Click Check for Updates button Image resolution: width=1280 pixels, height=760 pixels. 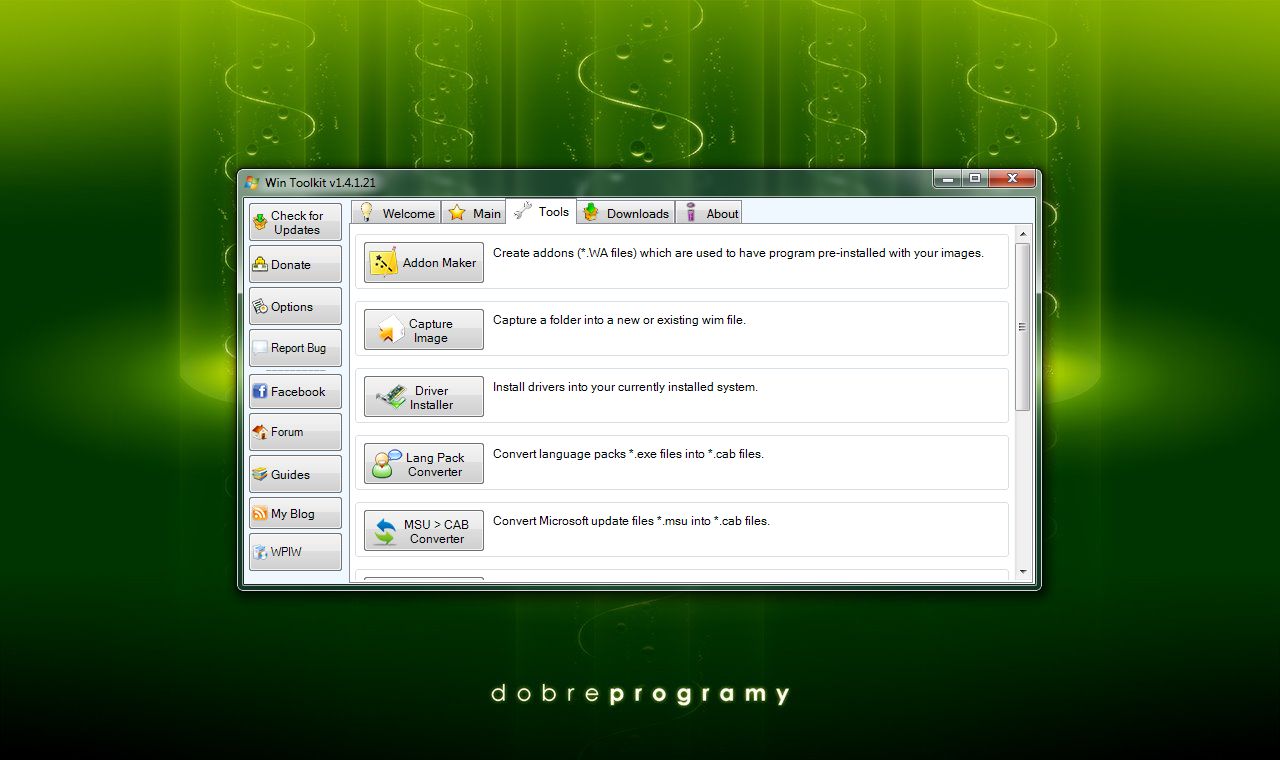[295, 222]
